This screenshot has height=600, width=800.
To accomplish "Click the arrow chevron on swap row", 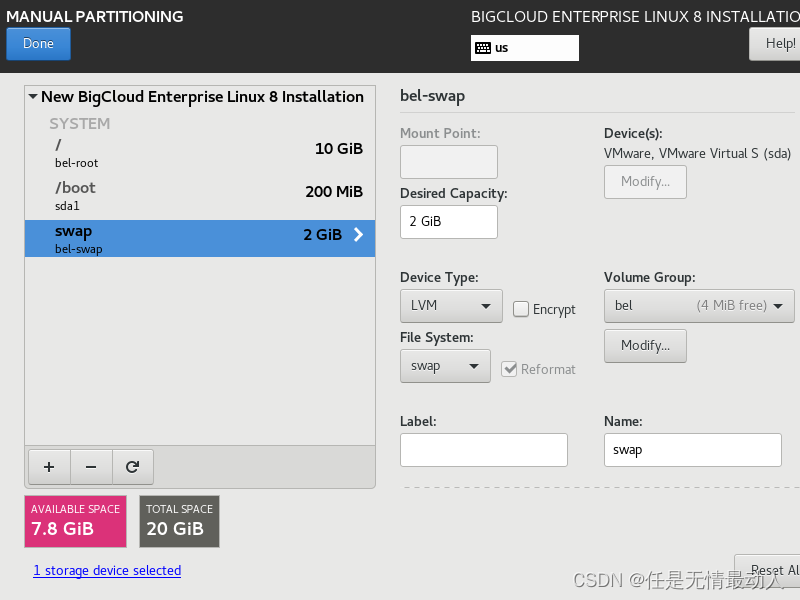I will pyautogui.click(x=359, y=235).
